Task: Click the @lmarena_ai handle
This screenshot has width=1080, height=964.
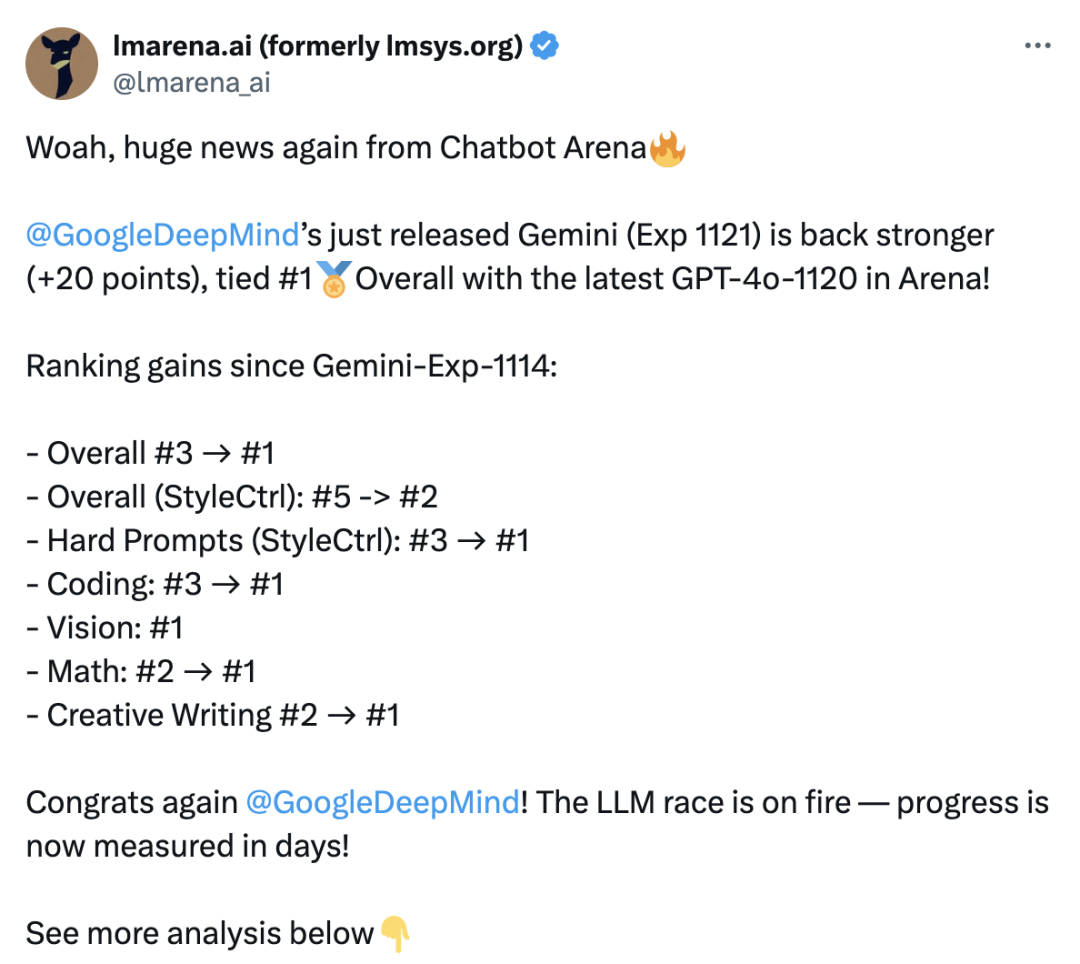Action: point(191,83)
